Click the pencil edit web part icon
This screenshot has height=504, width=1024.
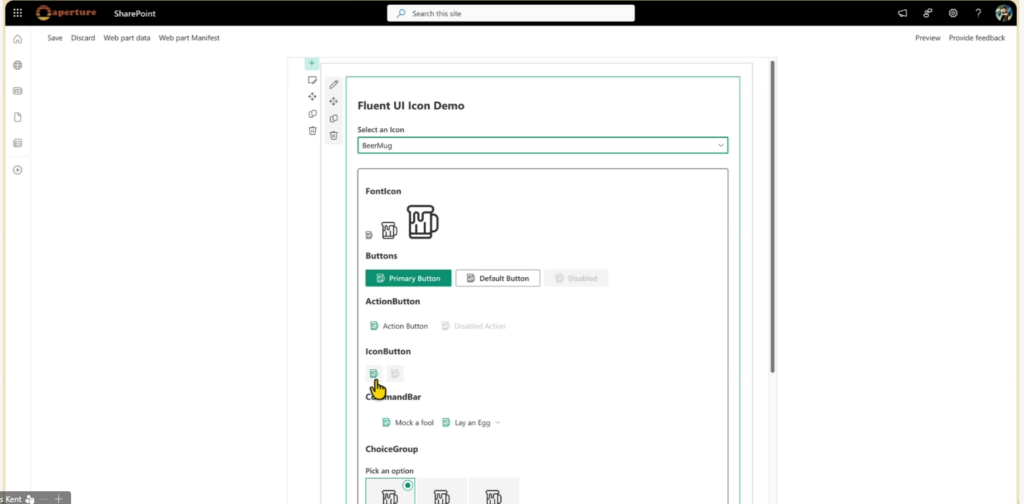tap(334, 85)
